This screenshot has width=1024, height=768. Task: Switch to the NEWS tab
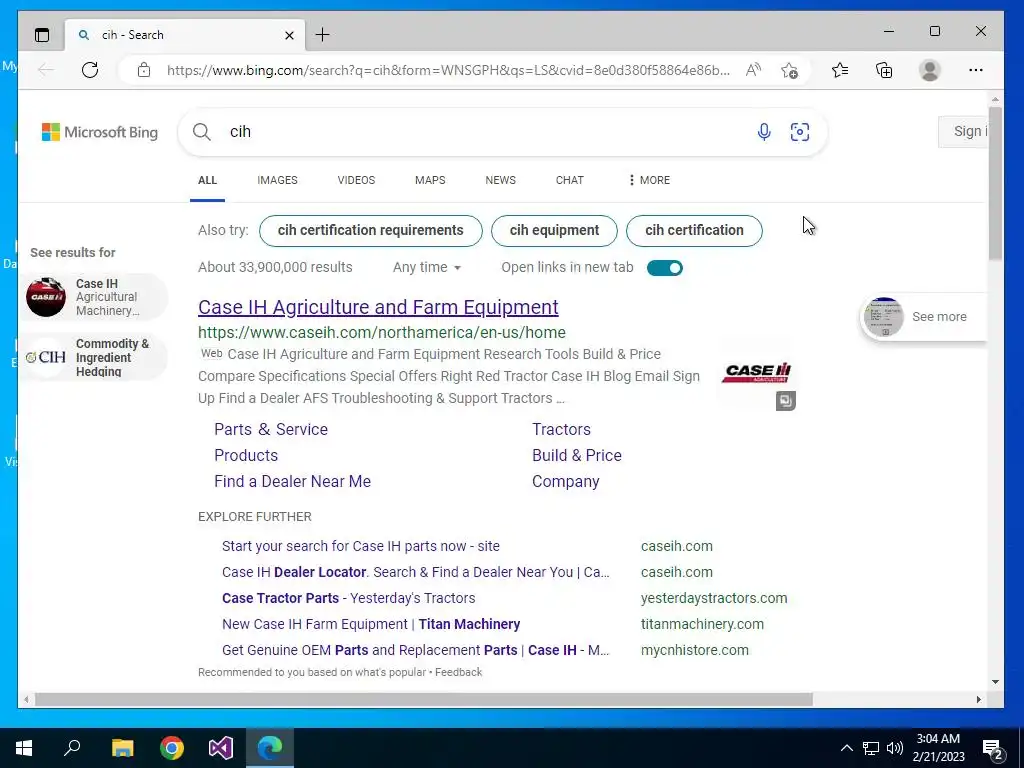click(500, 180)
